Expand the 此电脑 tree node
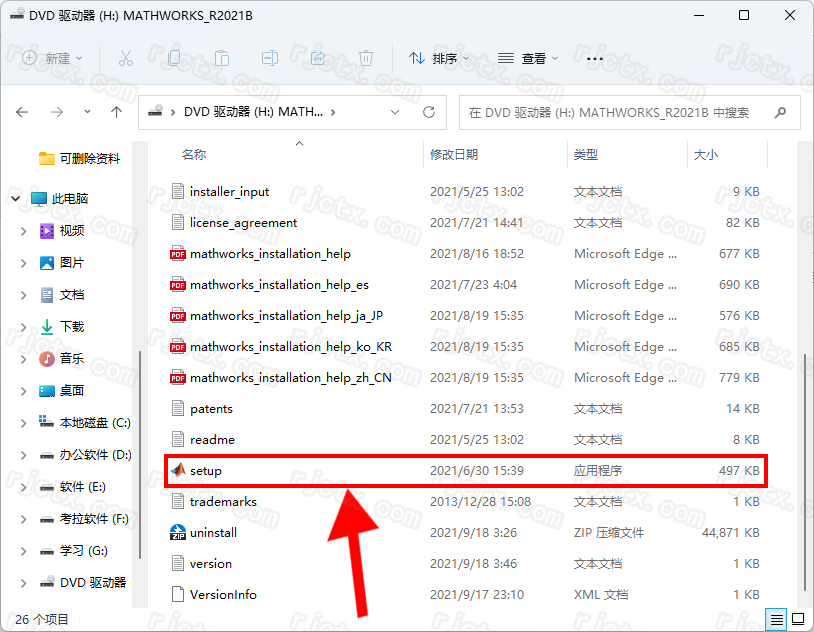This screenshot has width=814, height=632. pos(16,198)
